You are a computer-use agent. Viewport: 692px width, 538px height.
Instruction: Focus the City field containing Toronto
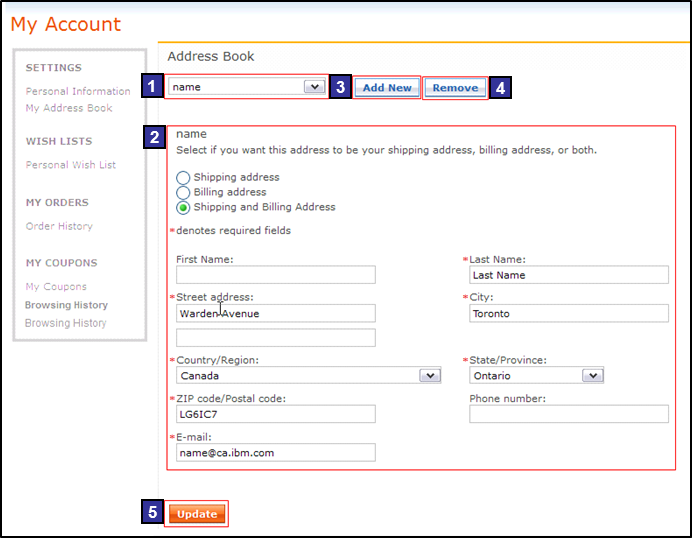click(x=568, y=313)
